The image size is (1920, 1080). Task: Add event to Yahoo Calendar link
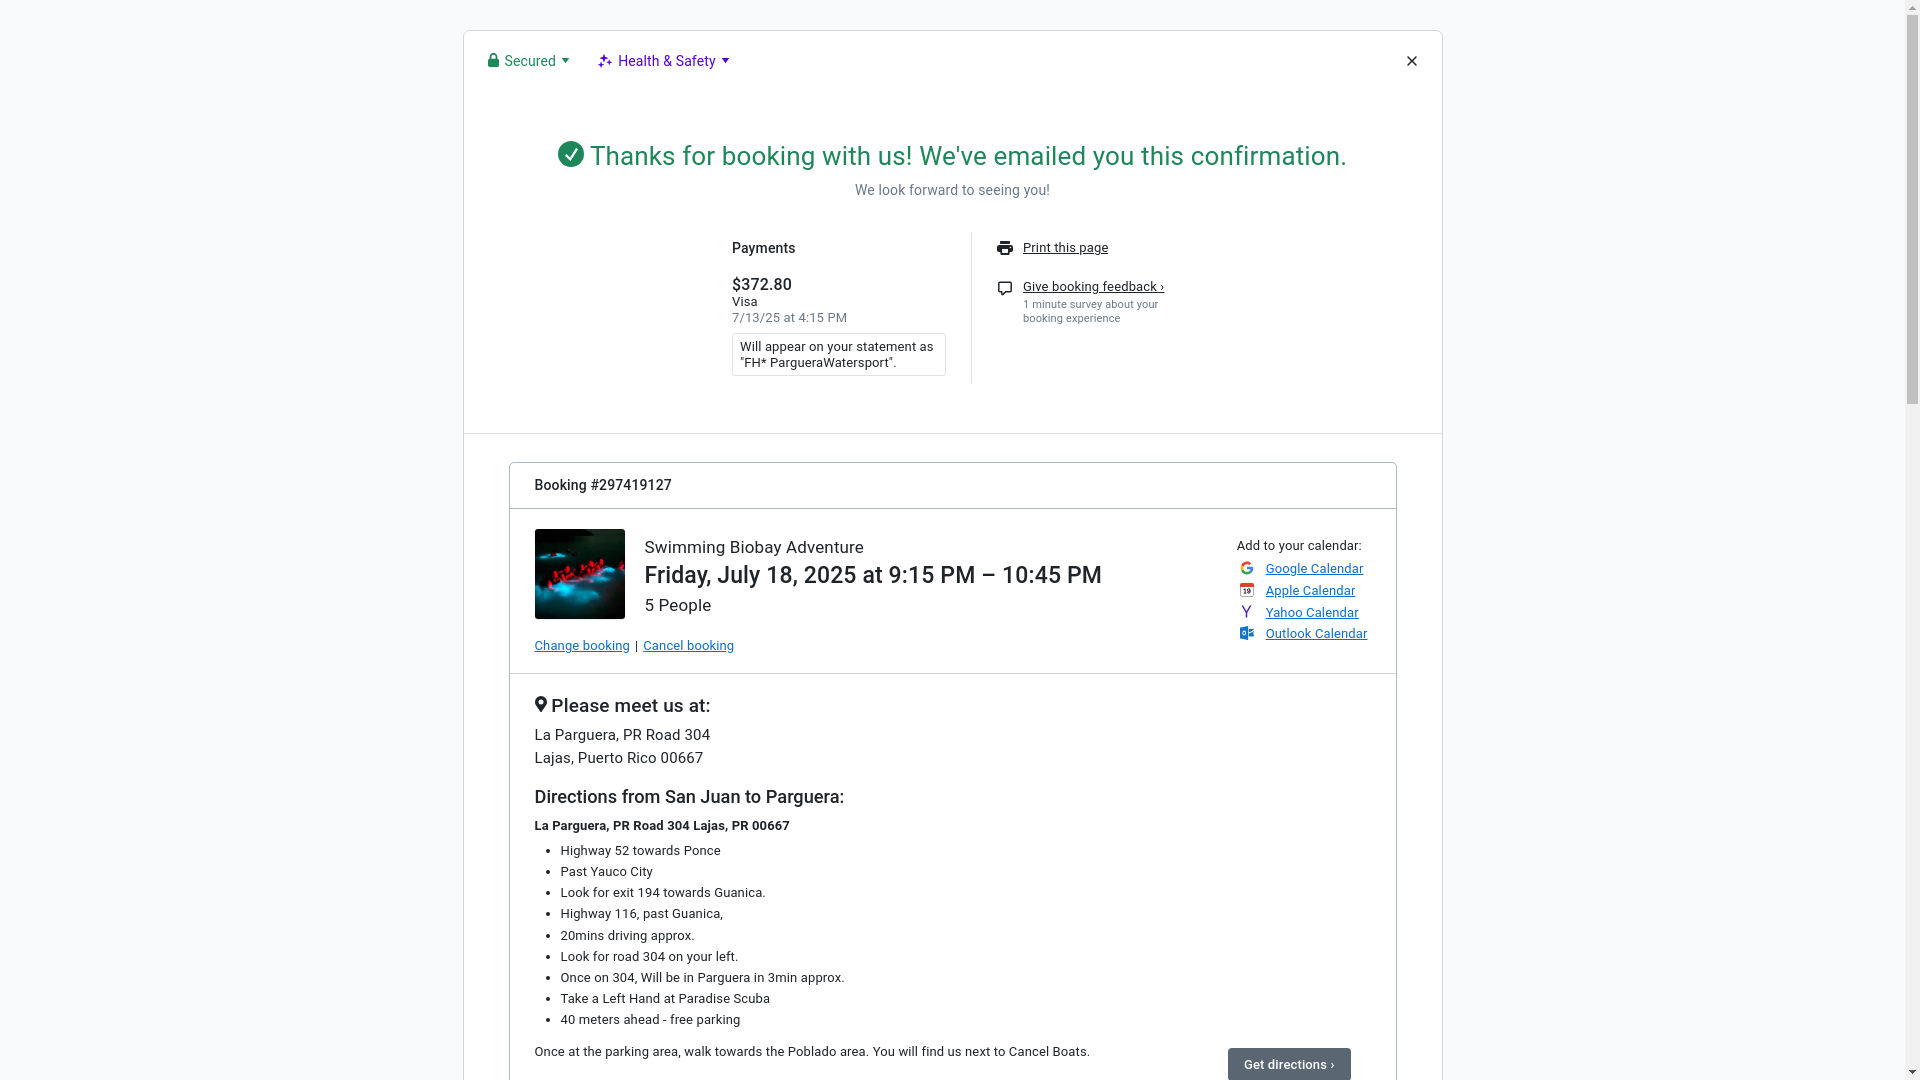[x=1312, y=613]
